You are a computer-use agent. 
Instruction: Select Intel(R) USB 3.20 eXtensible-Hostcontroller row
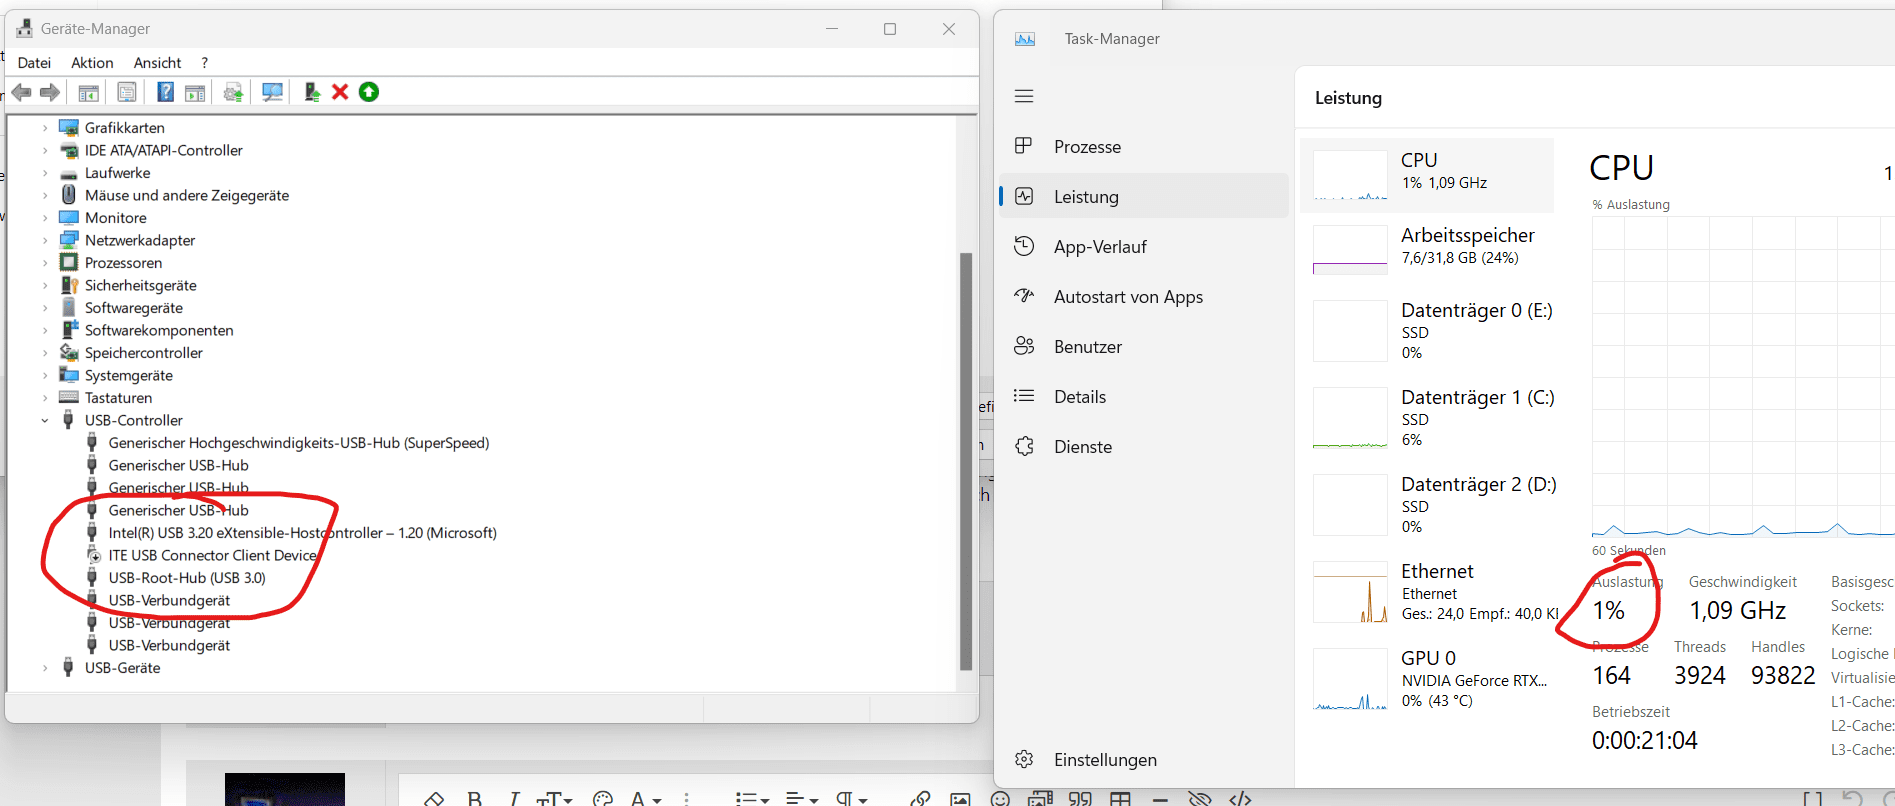302,533
